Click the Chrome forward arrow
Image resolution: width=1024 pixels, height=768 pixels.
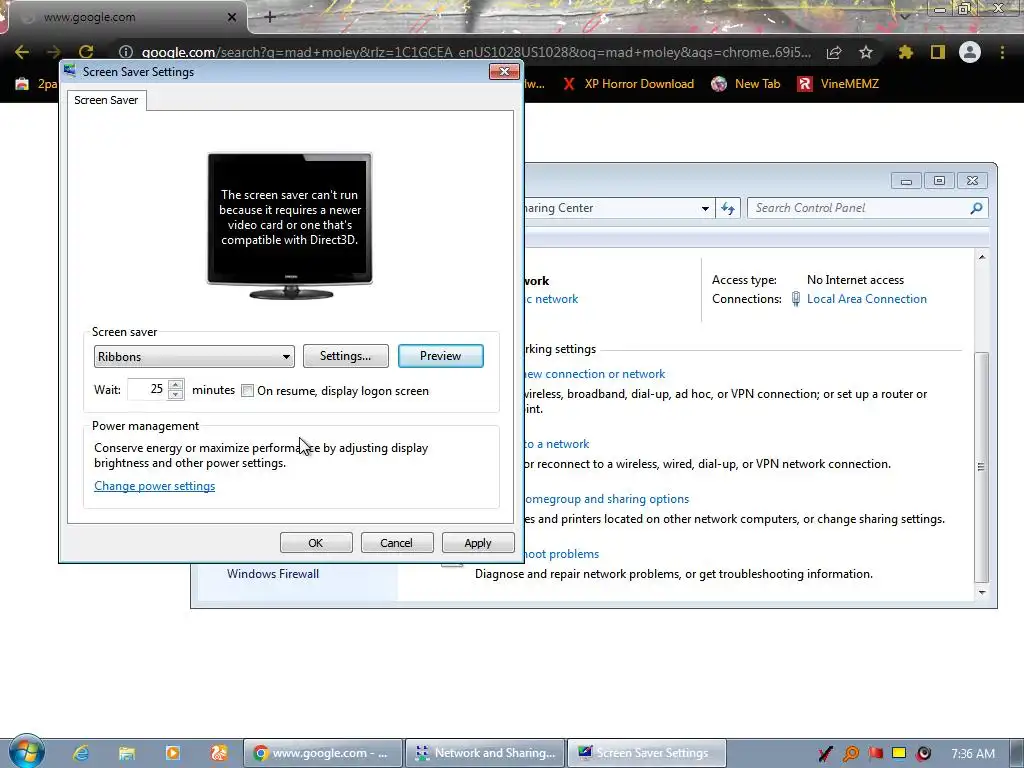click(54, 52)
